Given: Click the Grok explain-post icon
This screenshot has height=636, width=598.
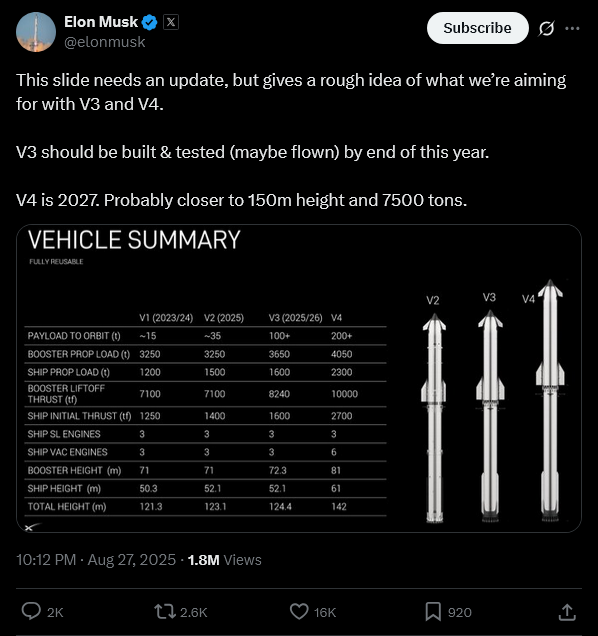Looking at the screenshot, I should 546,28.
